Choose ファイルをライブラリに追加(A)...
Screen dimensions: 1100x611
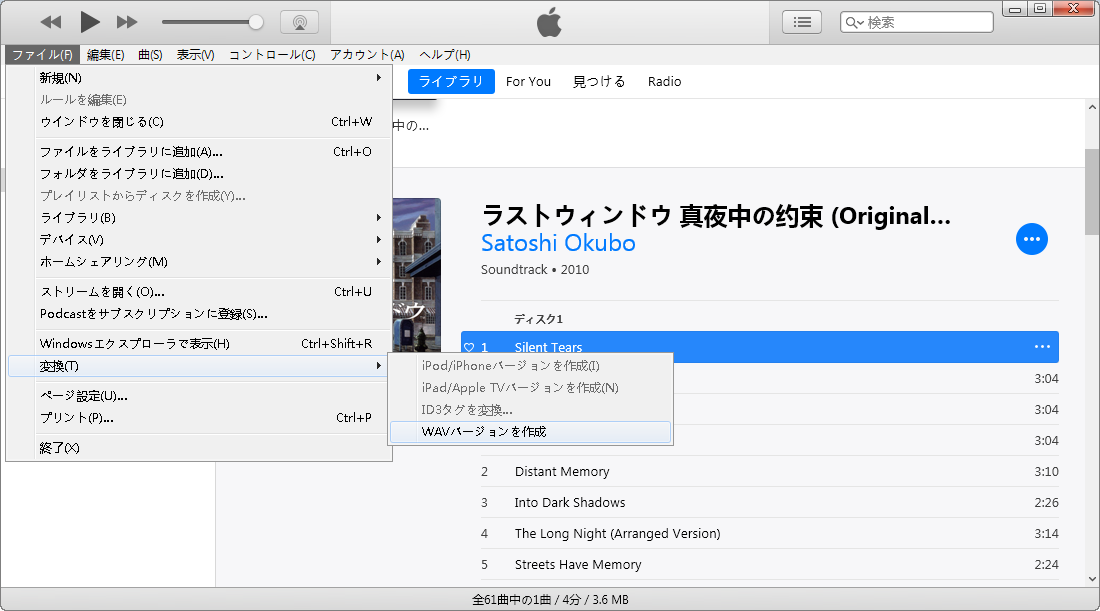(x=199, y=152)
